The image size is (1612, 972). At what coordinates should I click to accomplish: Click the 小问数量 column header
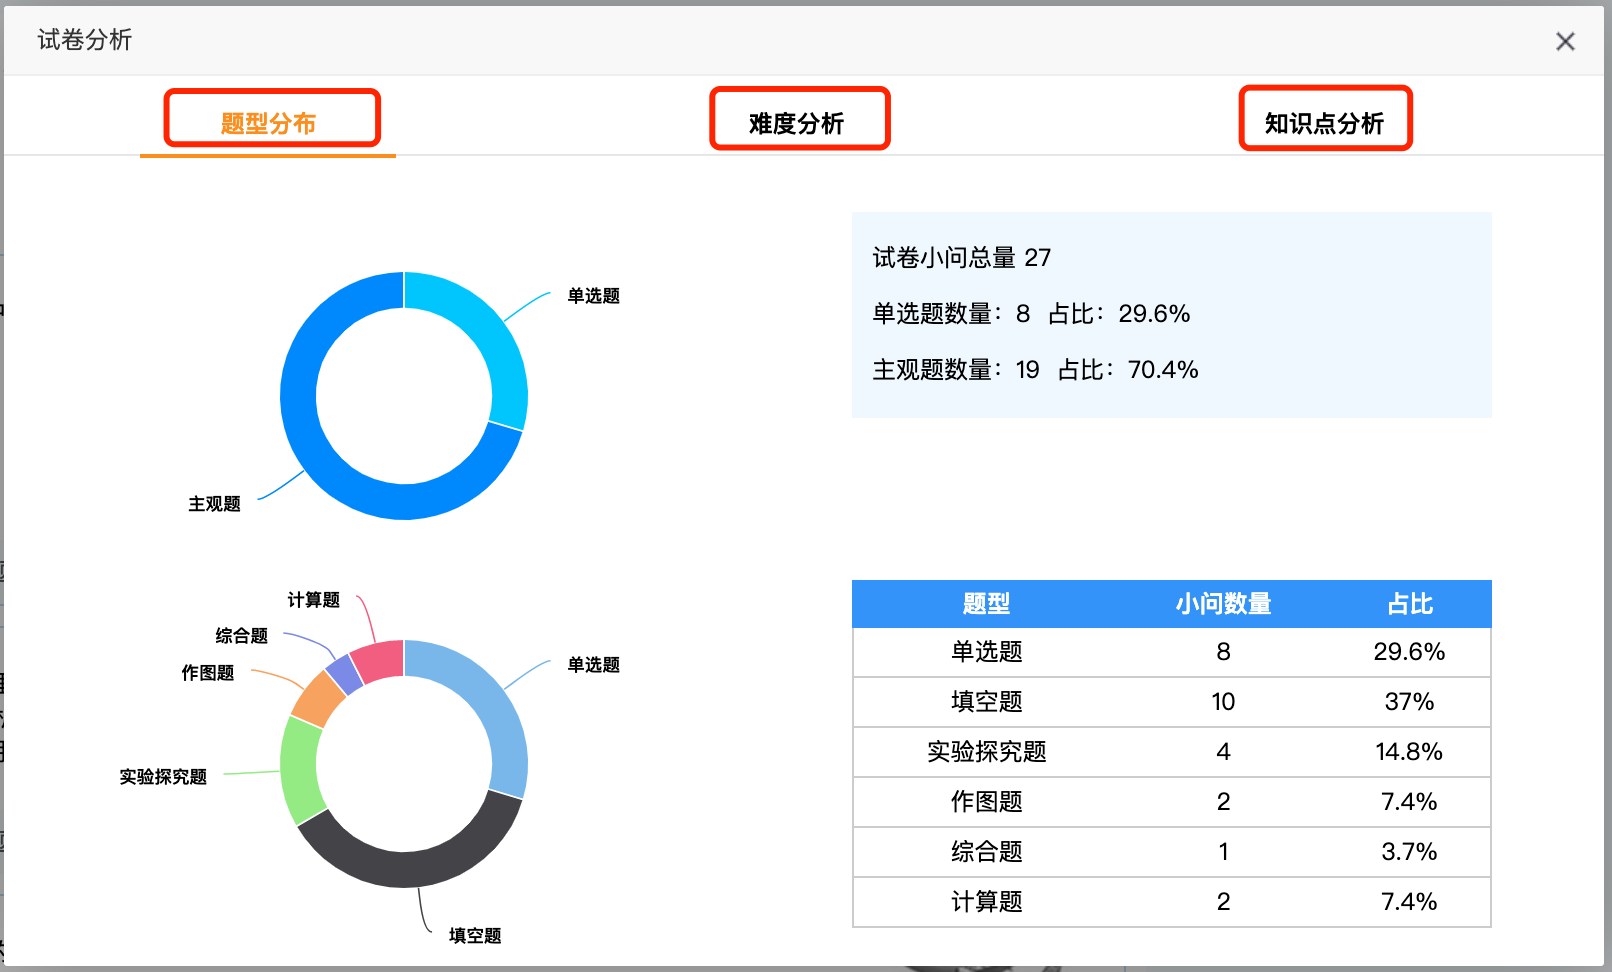[1223, 604]
